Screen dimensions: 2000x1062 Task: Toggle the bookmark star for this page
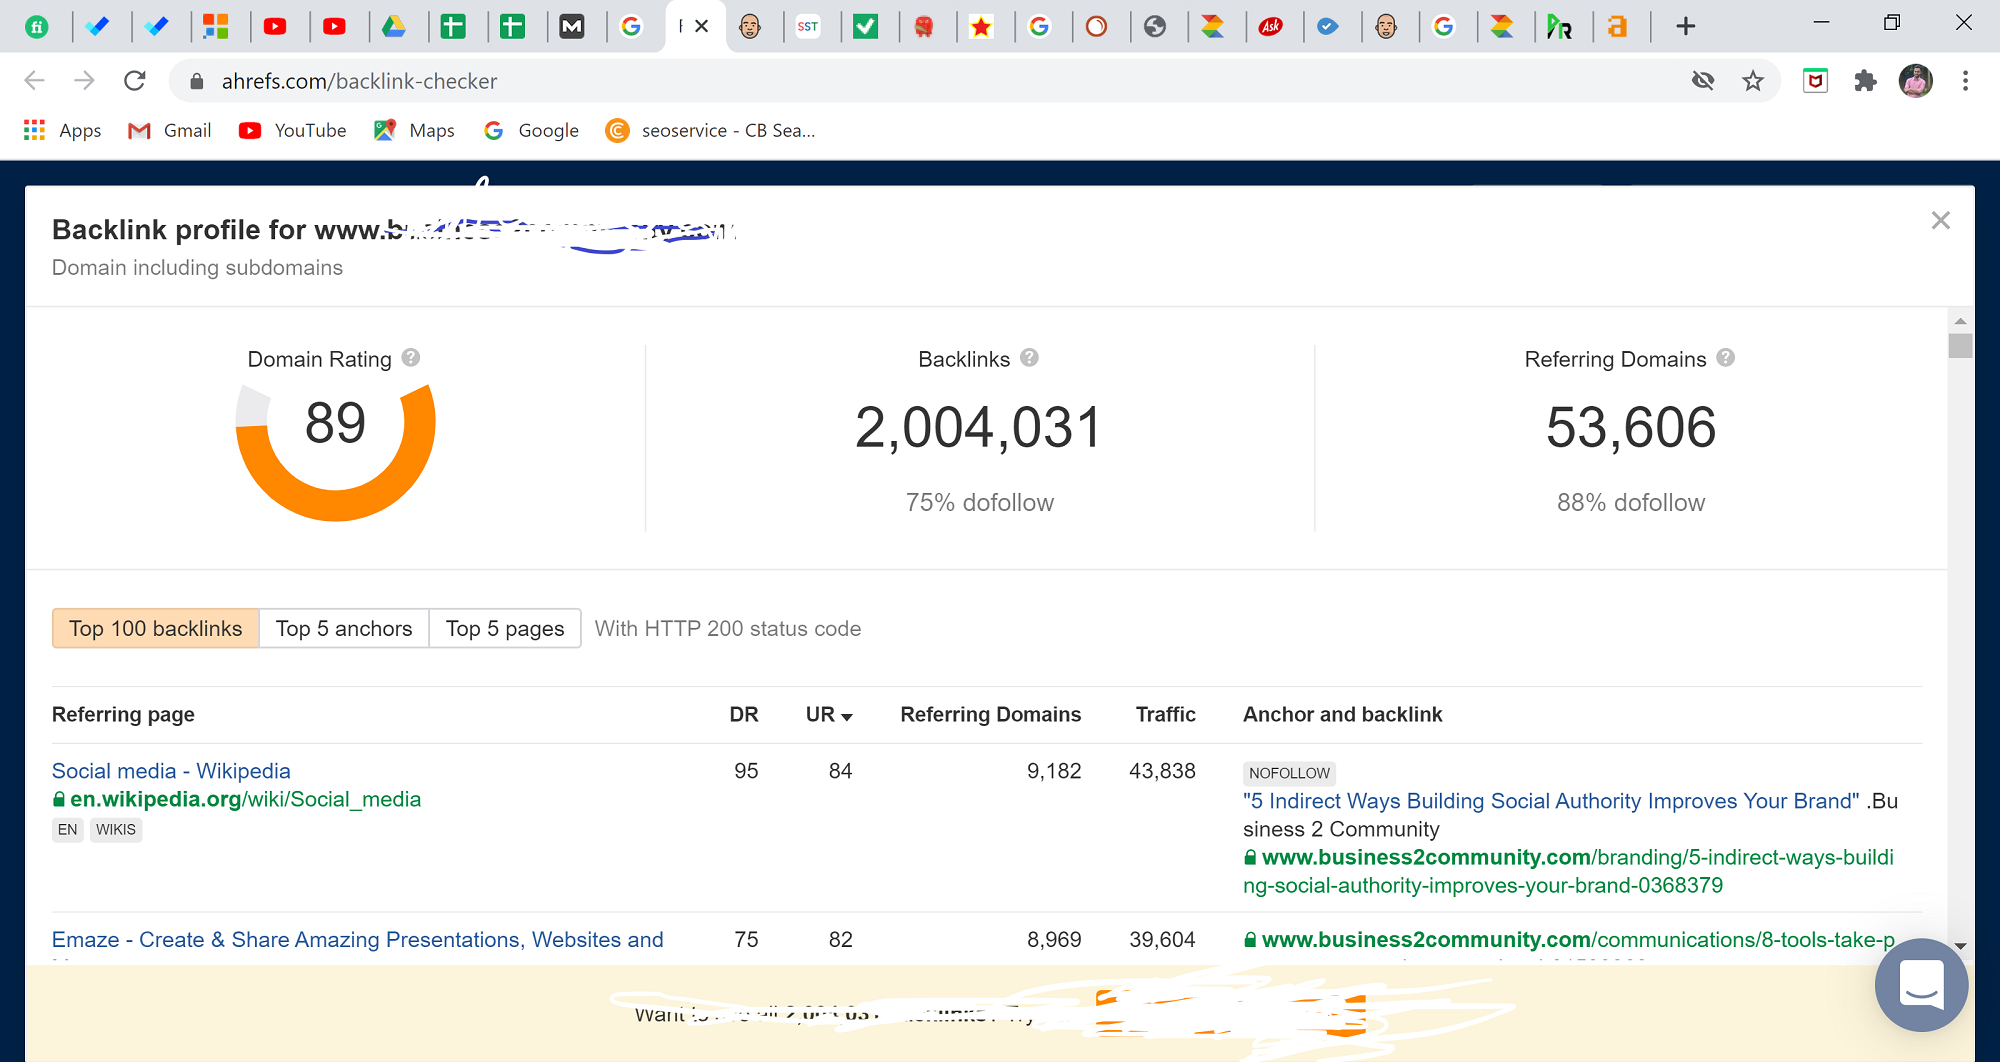tap(1754, 80)
